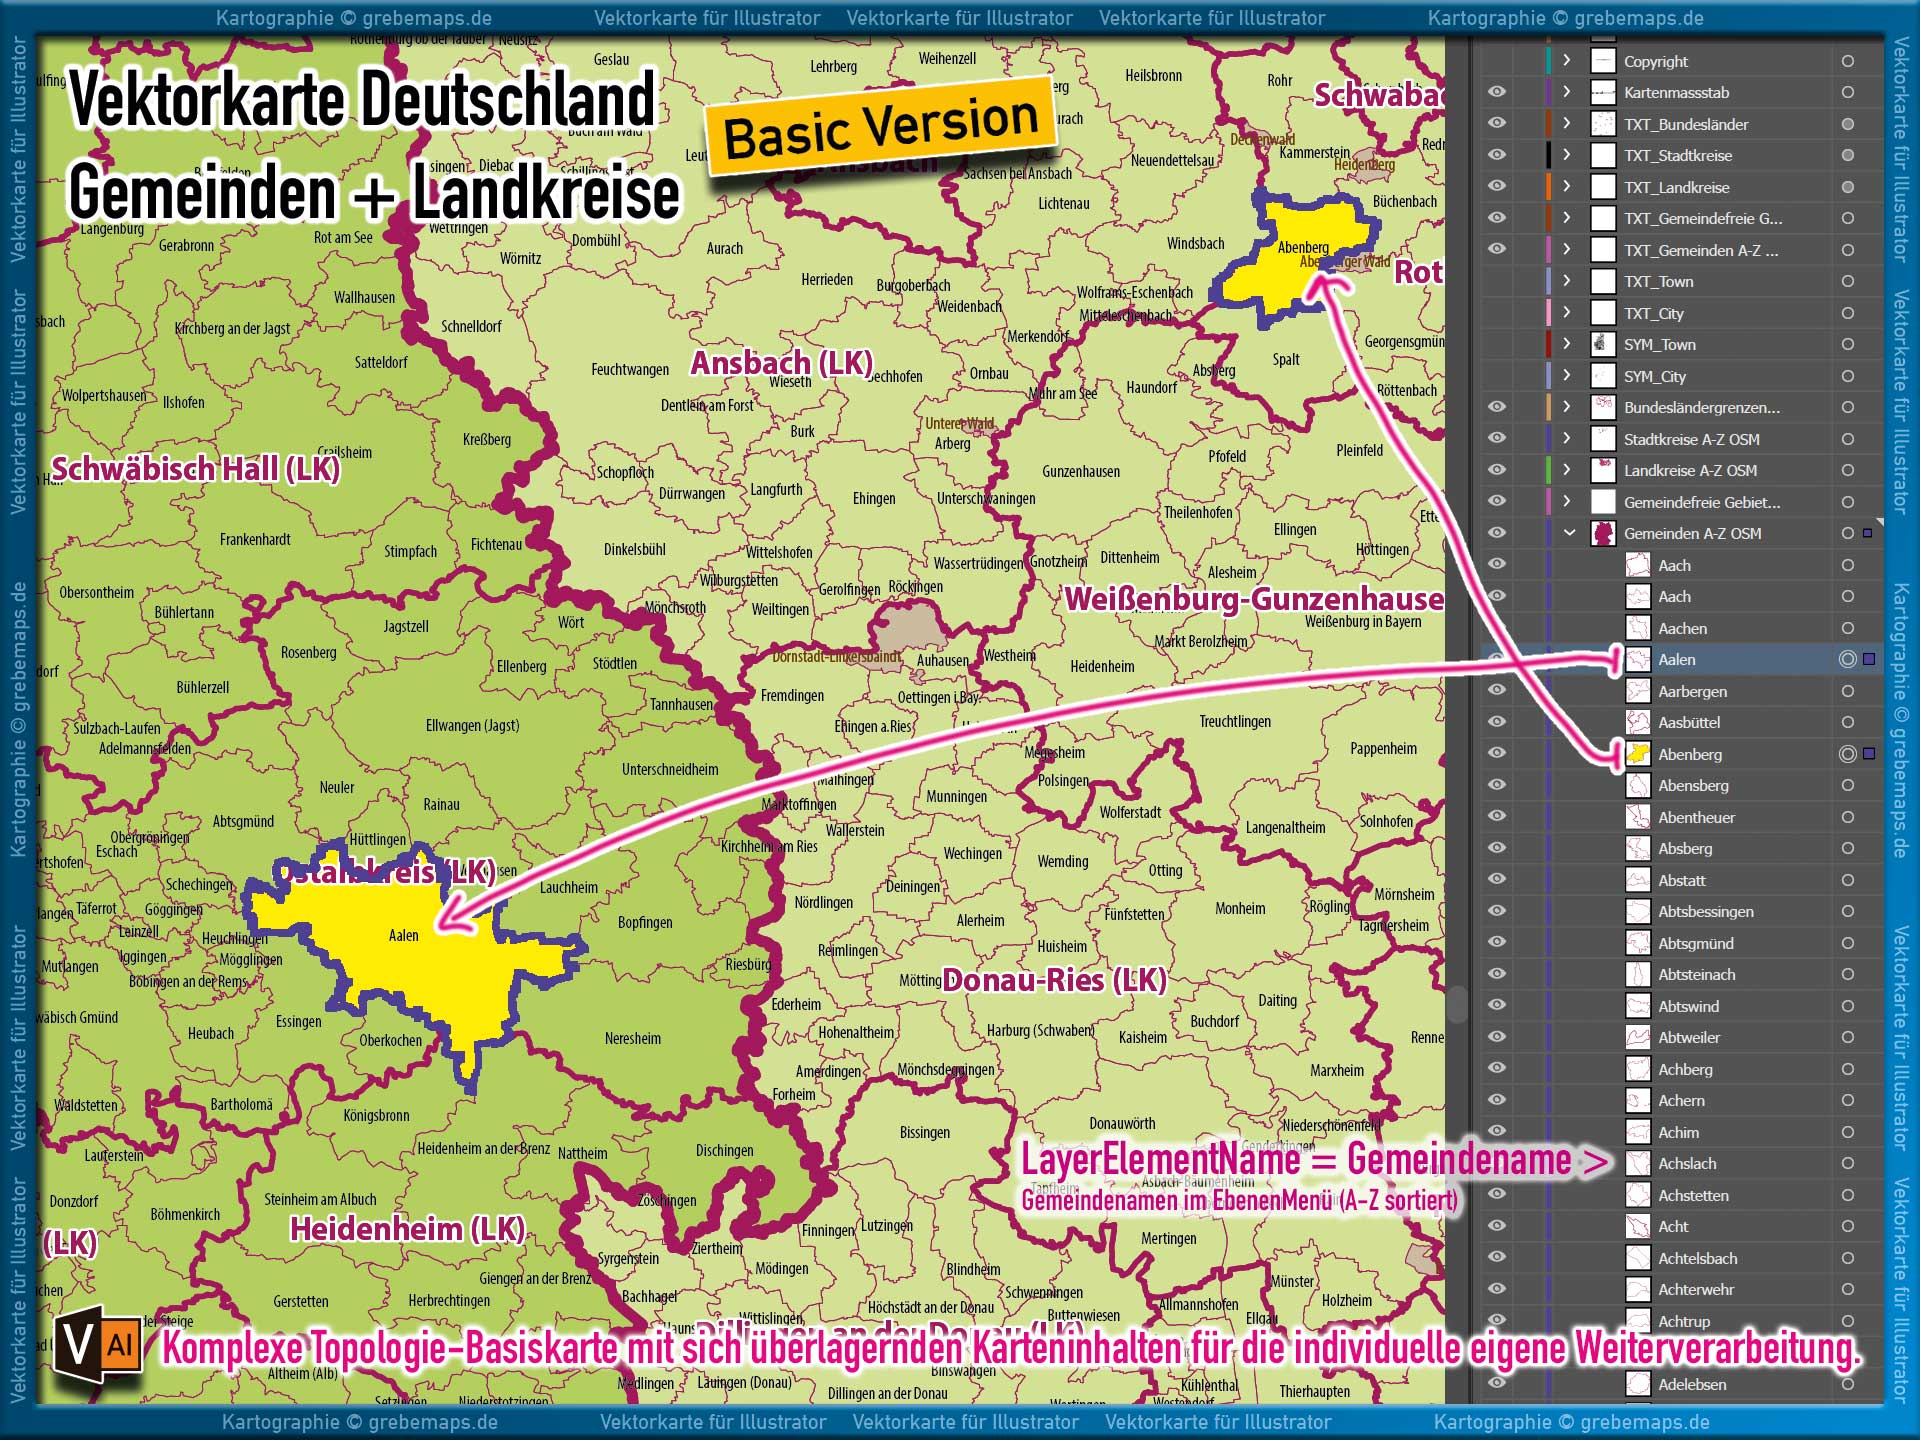Click the Abenberg selection indicator square

1868,754
